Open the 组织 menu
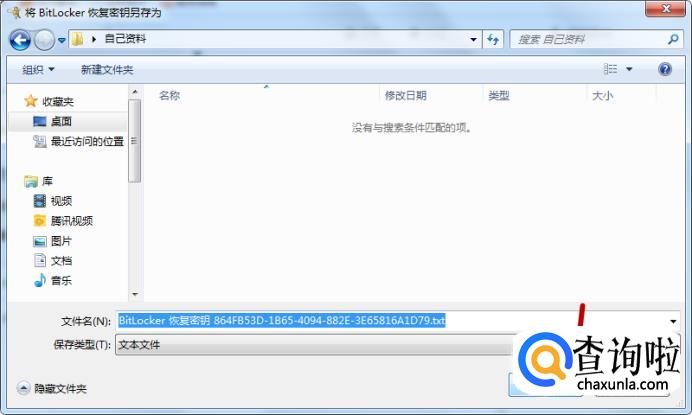The height and width of the screenshot is (415, 692). pyautogui.click(x=38, y=69)
